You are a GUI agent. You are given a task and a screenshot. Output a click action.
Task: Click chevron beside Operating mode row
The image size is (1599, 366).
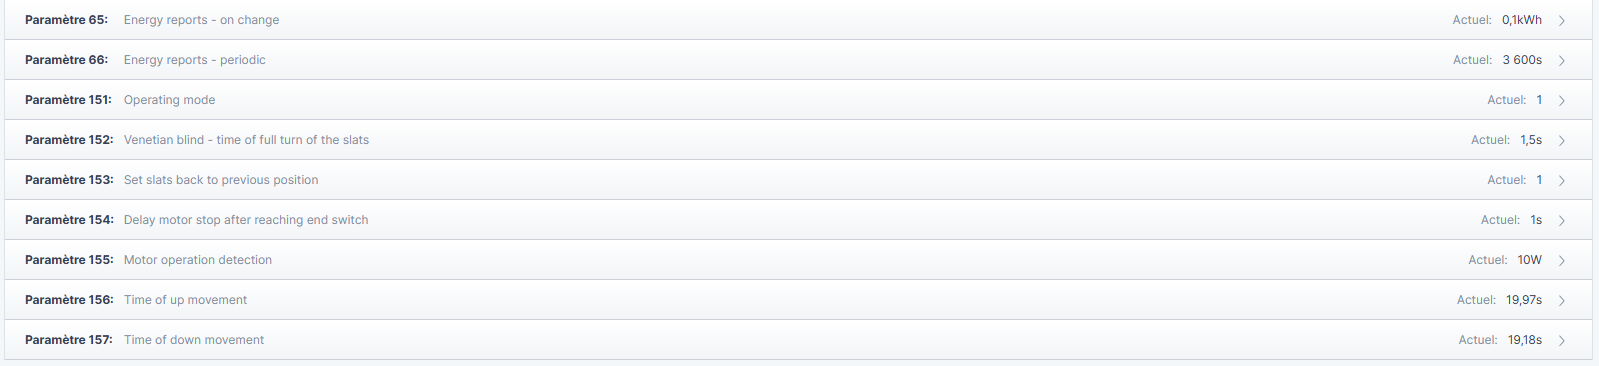point(1561,100)
